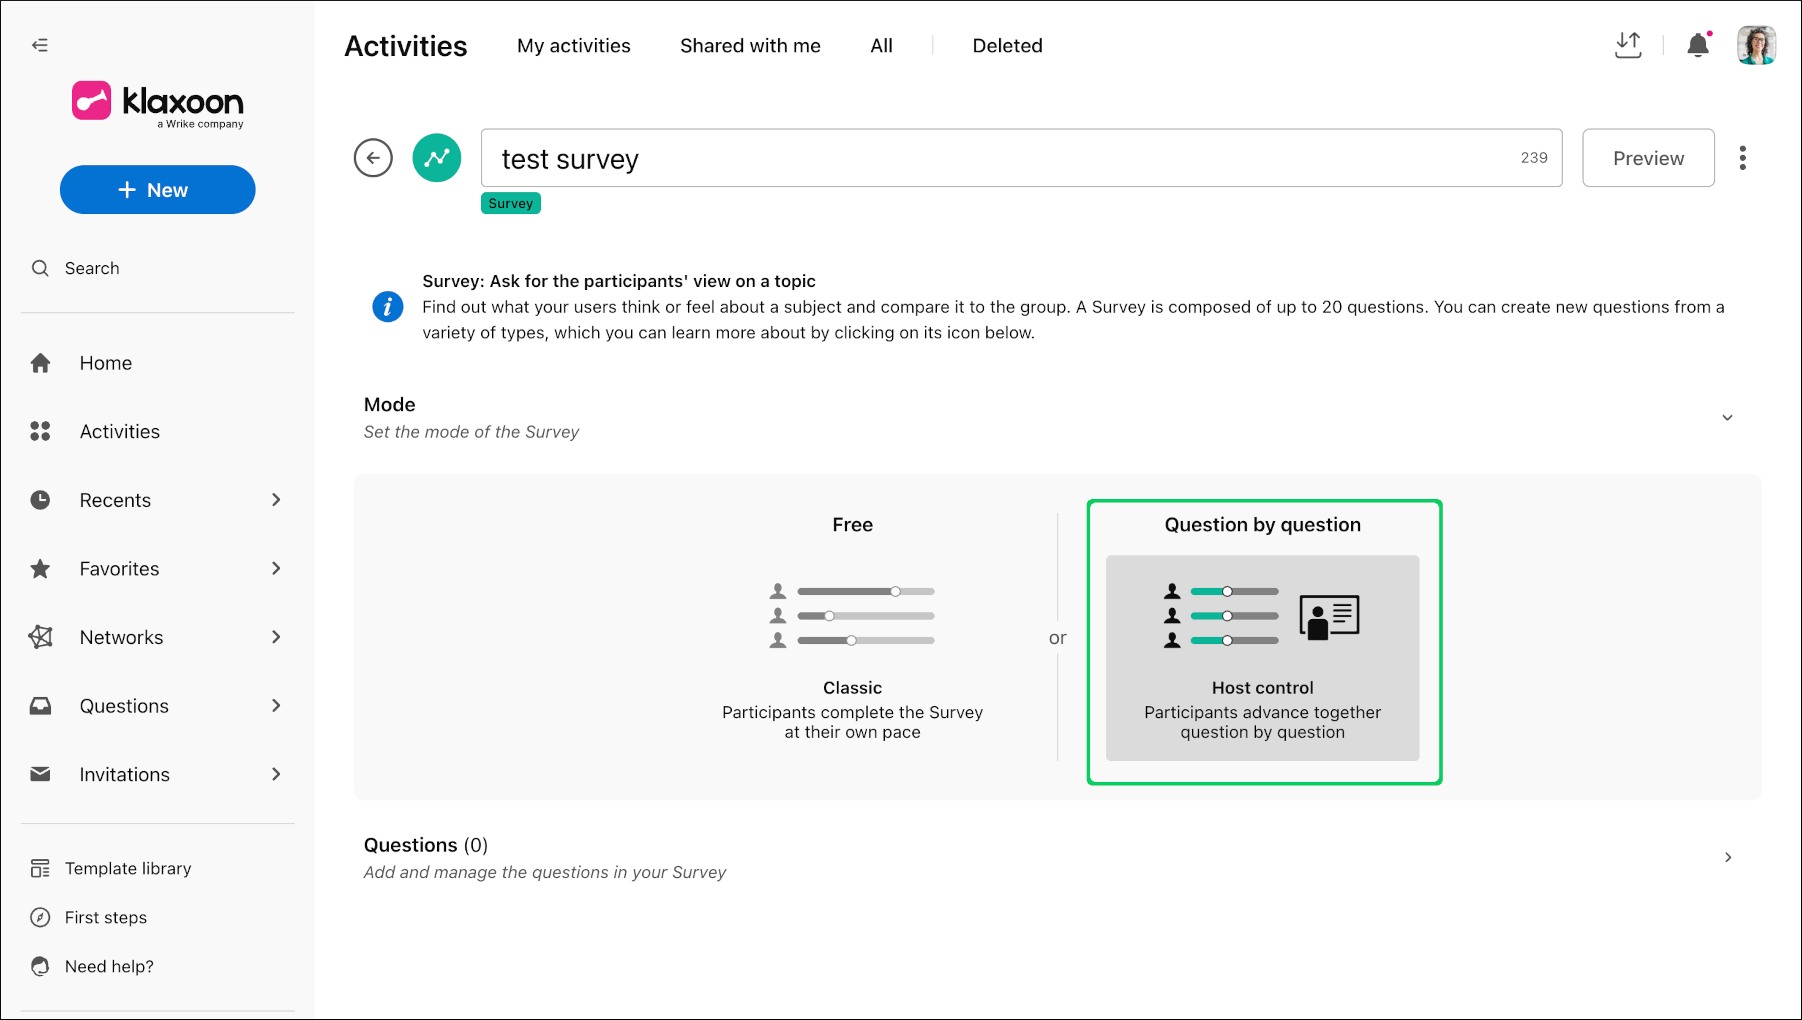Screen dimensions: 1802x1020
Task: Open the user profile avatar
Action: [1756, 45]
